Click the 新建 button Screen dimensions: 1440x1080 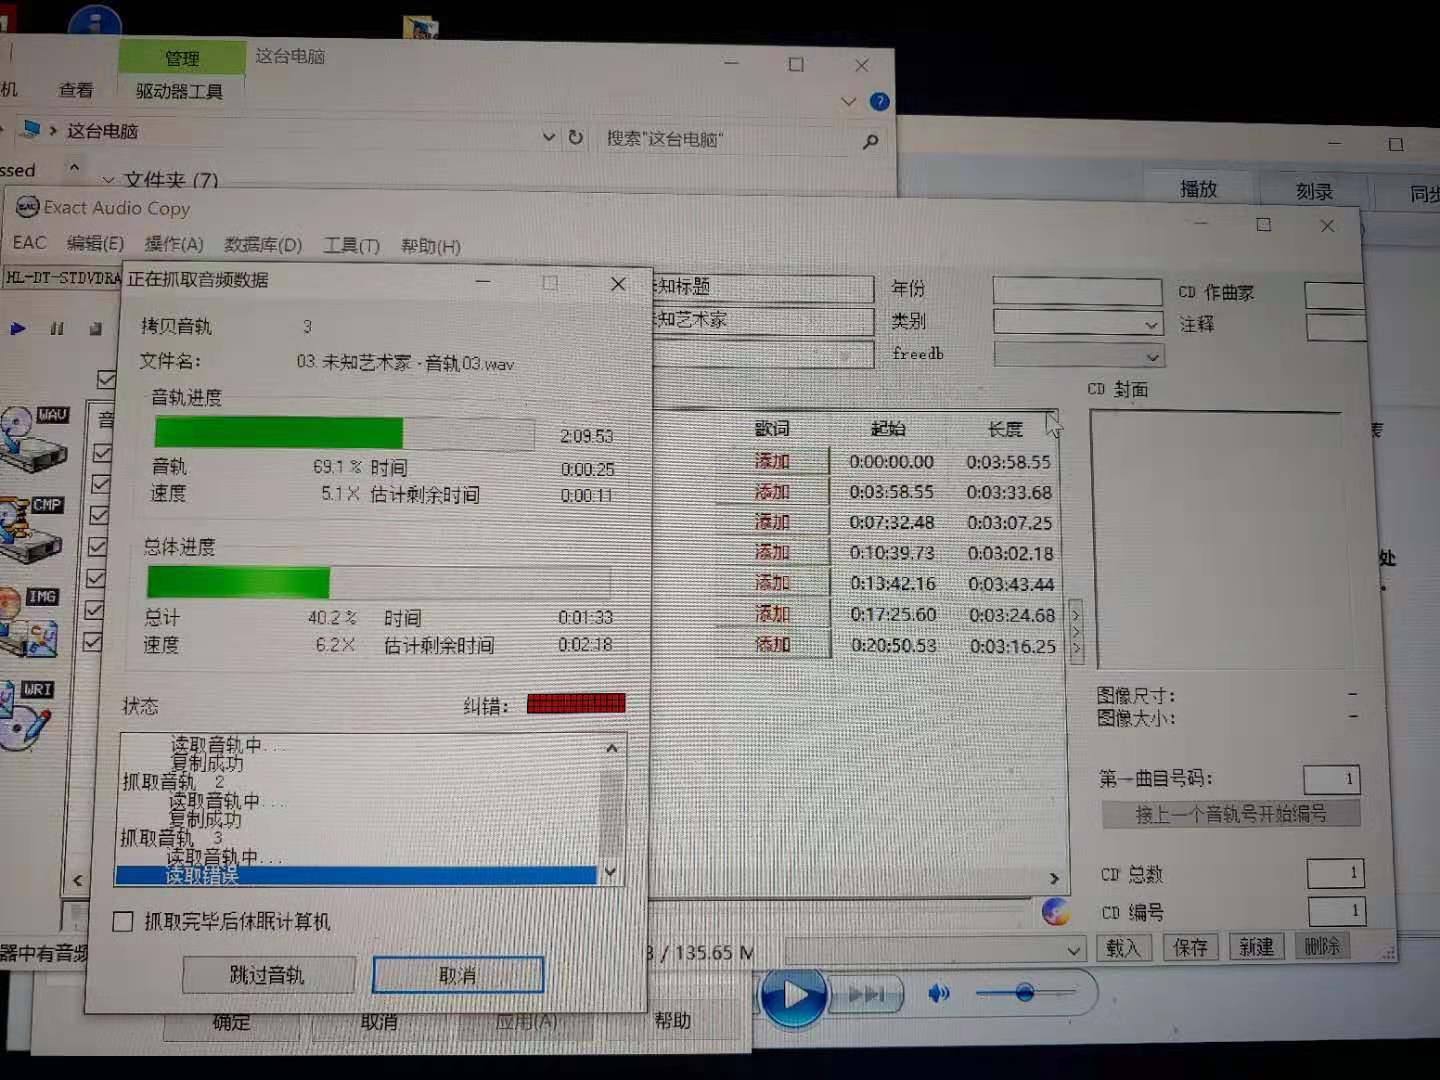[1256, 946]
